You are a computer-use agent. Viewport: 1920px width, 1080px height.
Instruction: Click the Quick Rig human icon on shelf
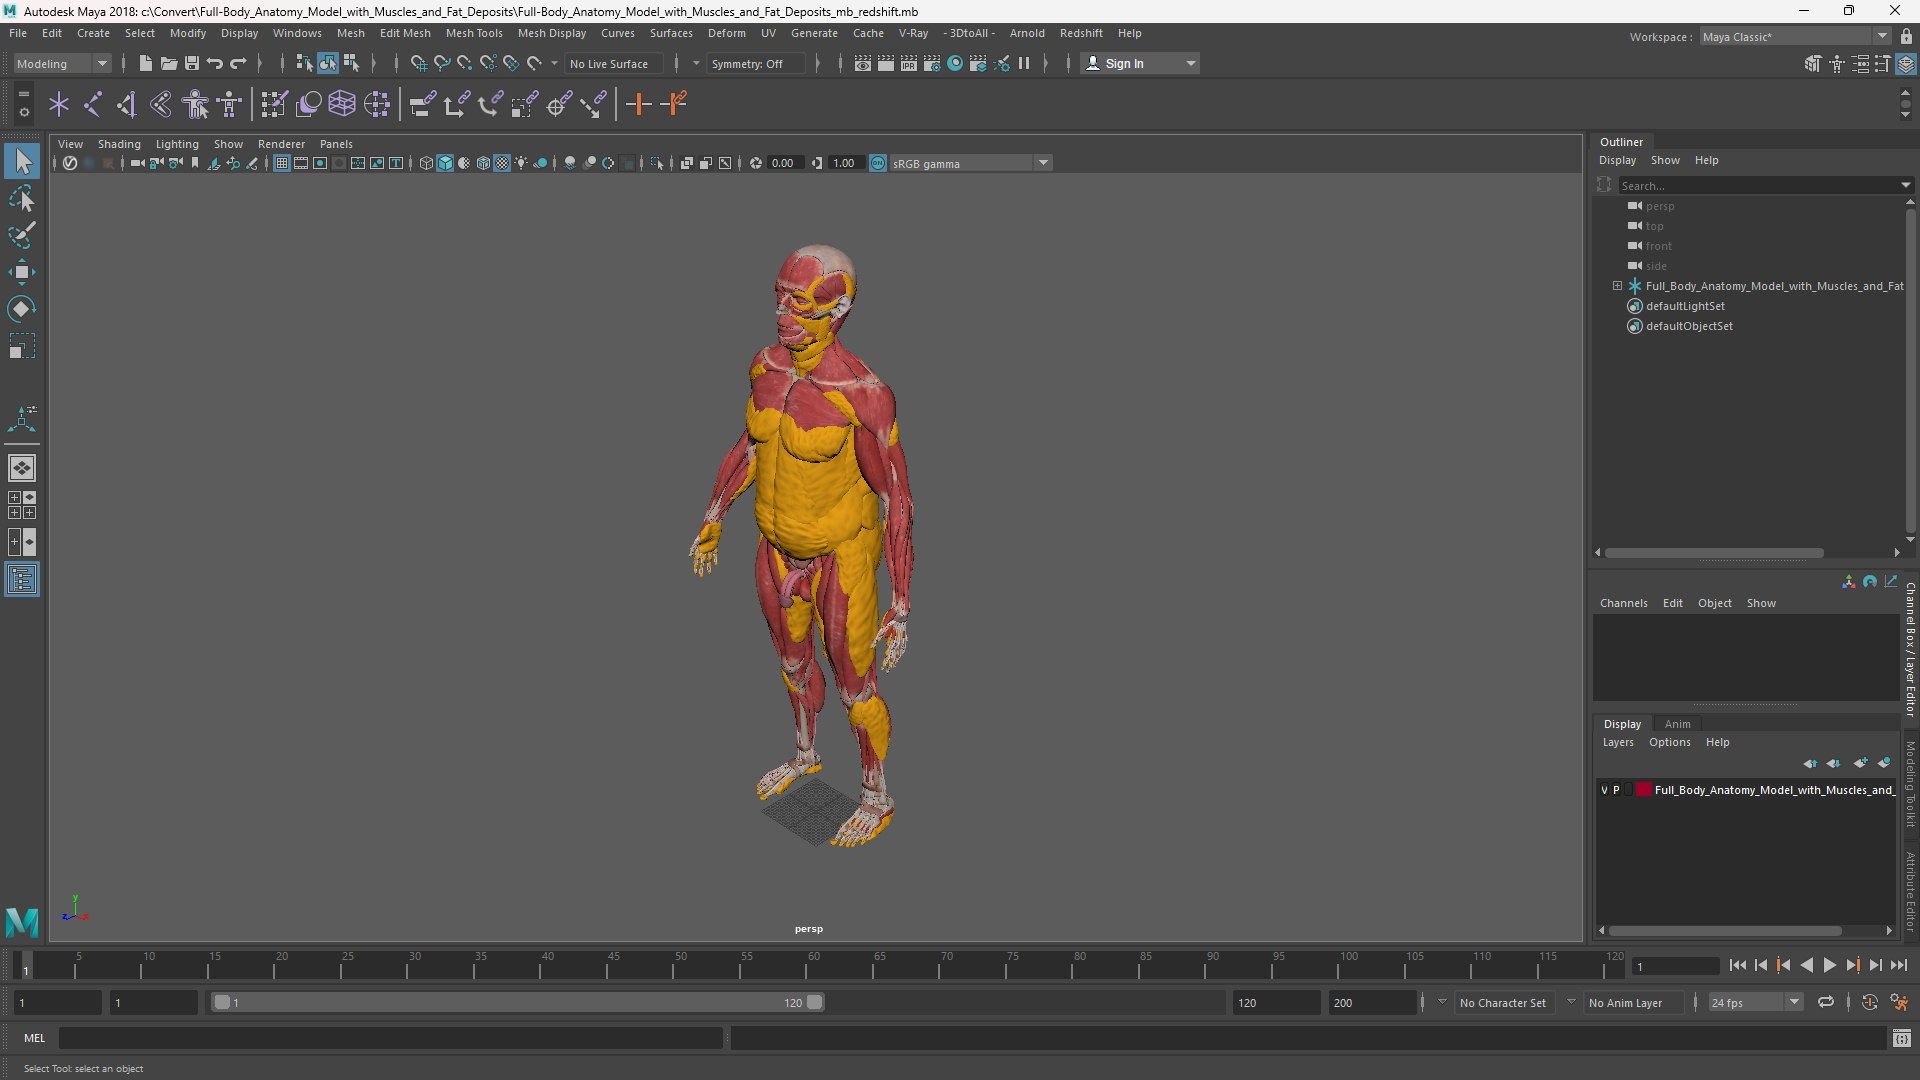coord(196,104)
